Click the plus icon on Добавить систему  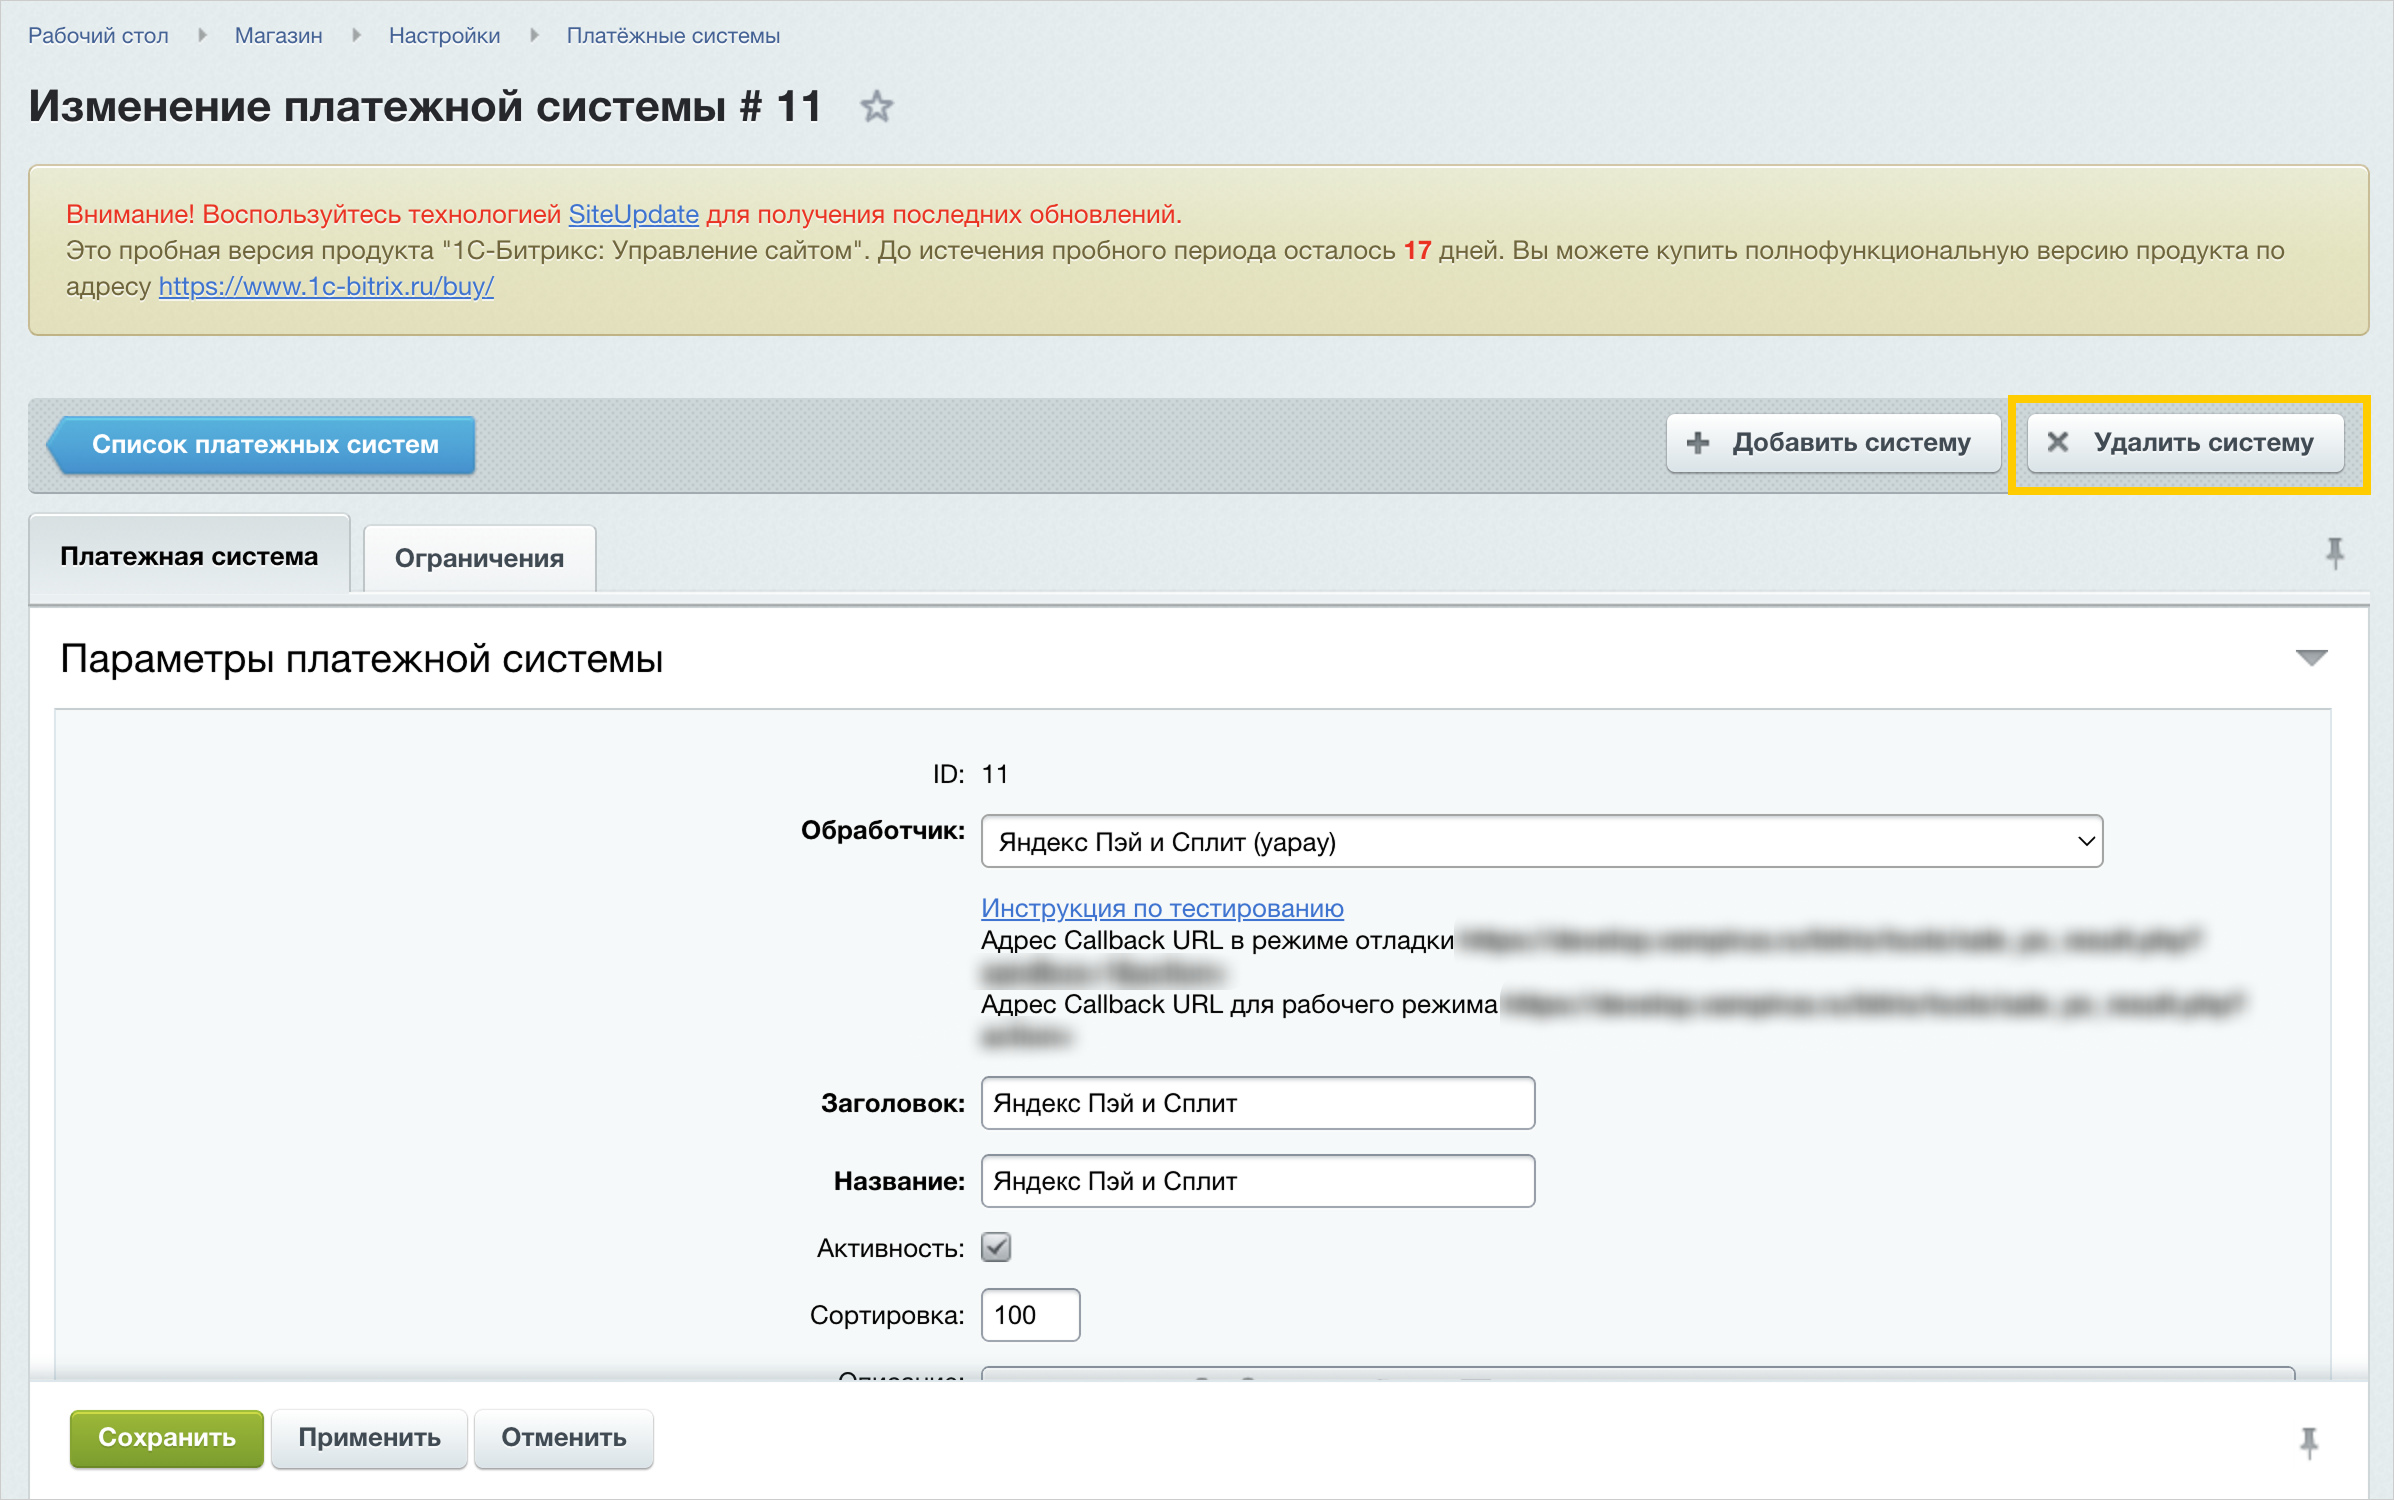[x=1698, y=443]
